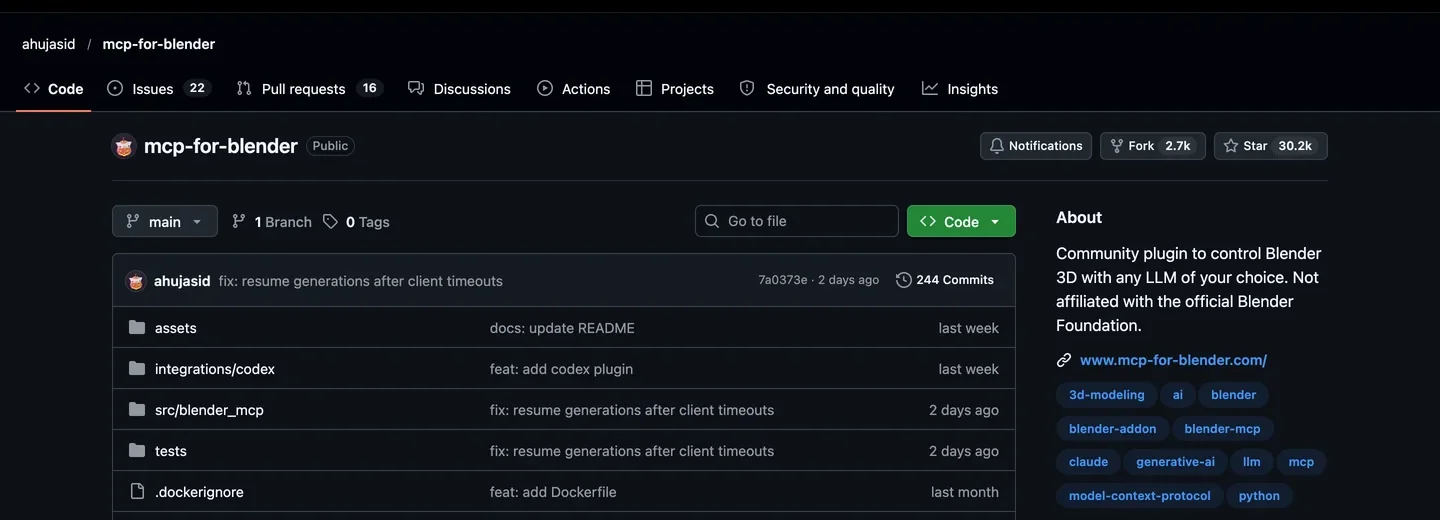Open commit 'feat: add codex plugin'
This screenshot has width=1440, height=520.
point(561,369)
